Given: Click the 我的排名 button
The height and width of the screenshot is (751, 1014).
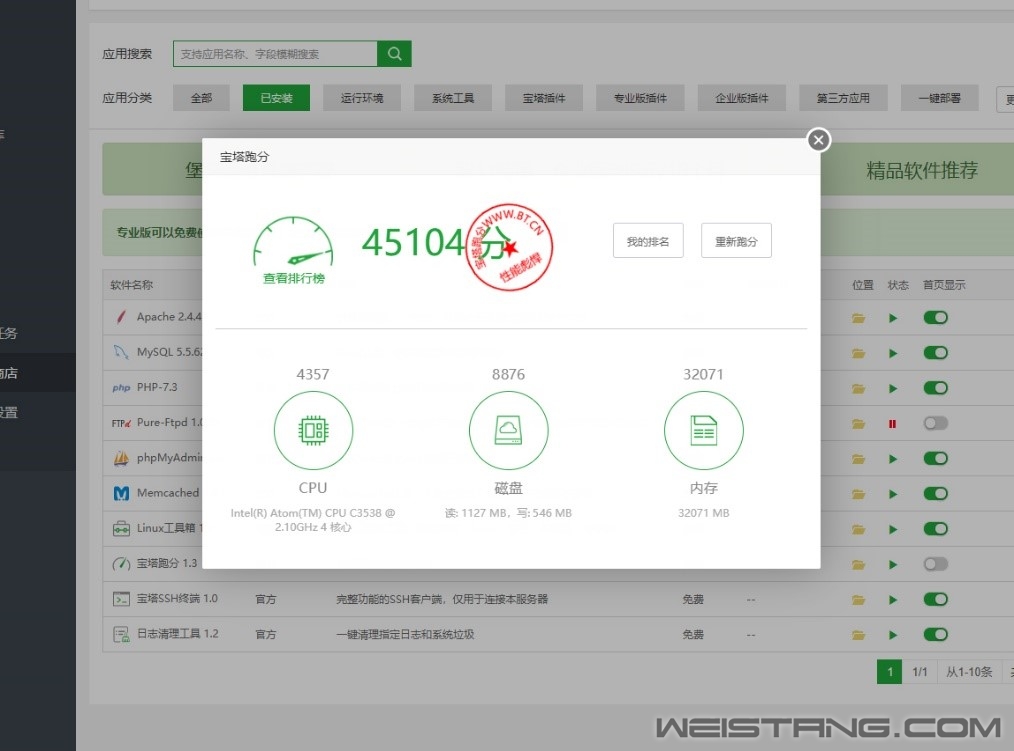Looking at the screenshot, I should click(648, 241).
